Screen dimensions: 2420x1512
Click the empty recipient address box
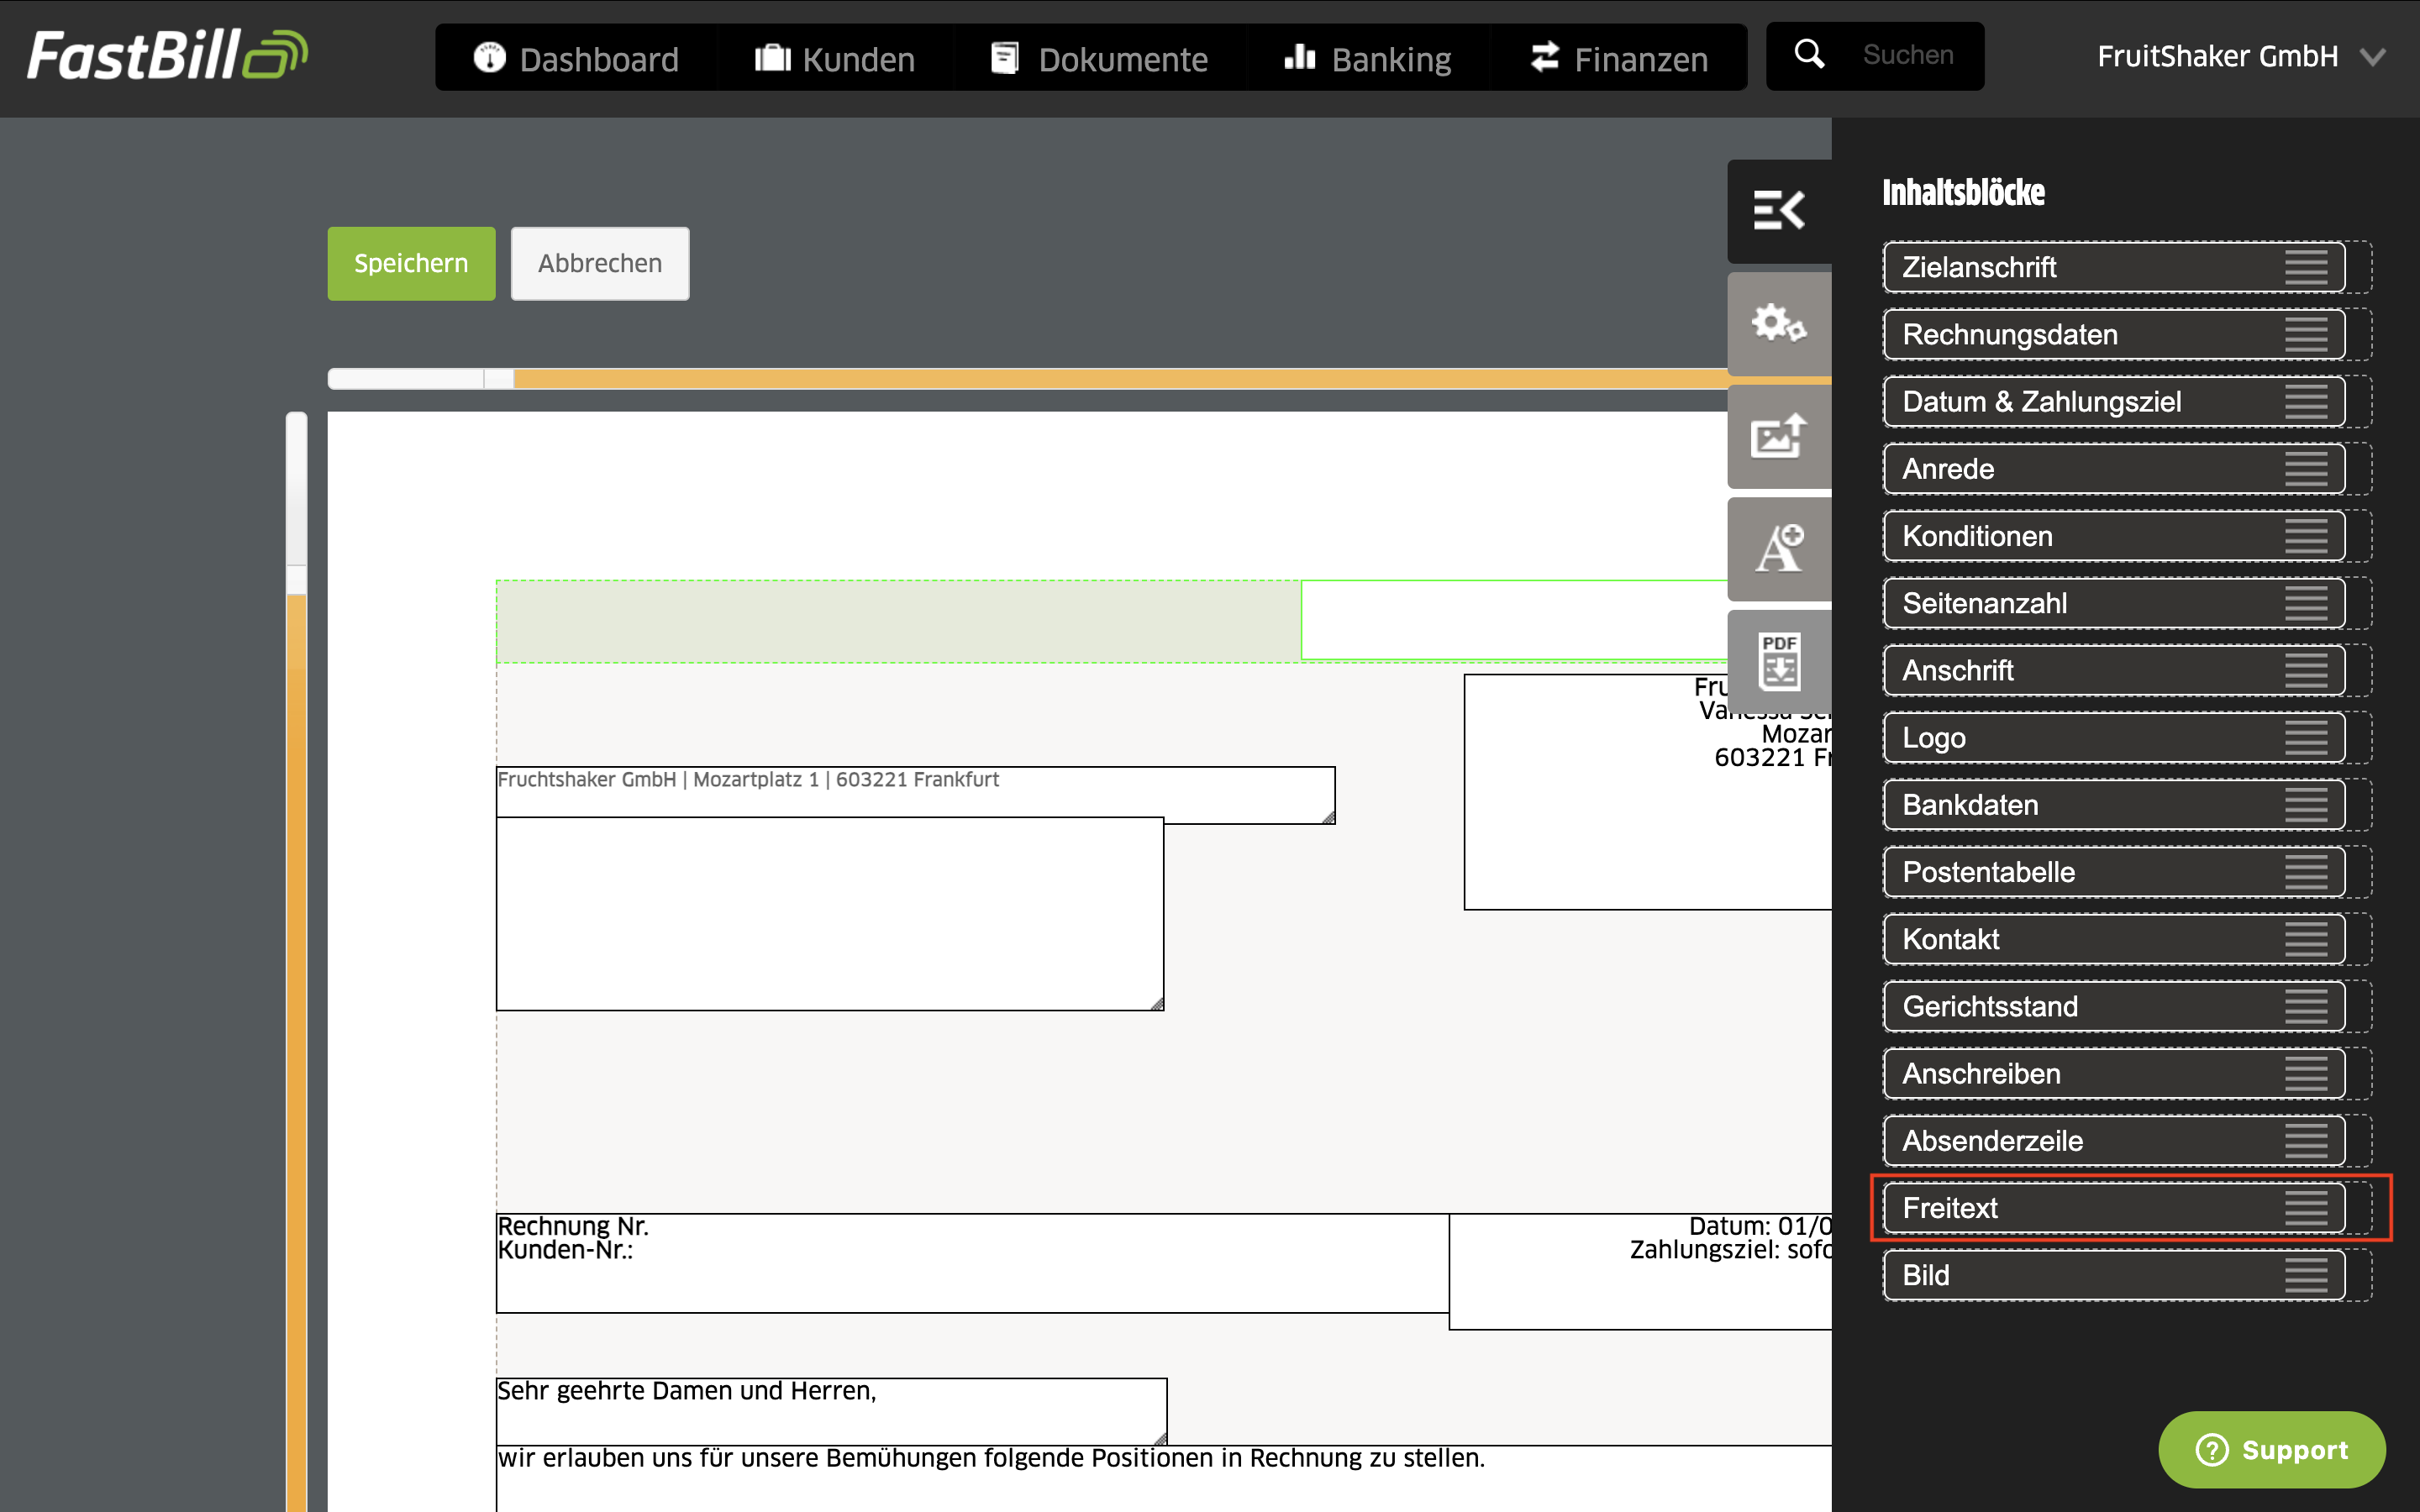click(830, 914)
